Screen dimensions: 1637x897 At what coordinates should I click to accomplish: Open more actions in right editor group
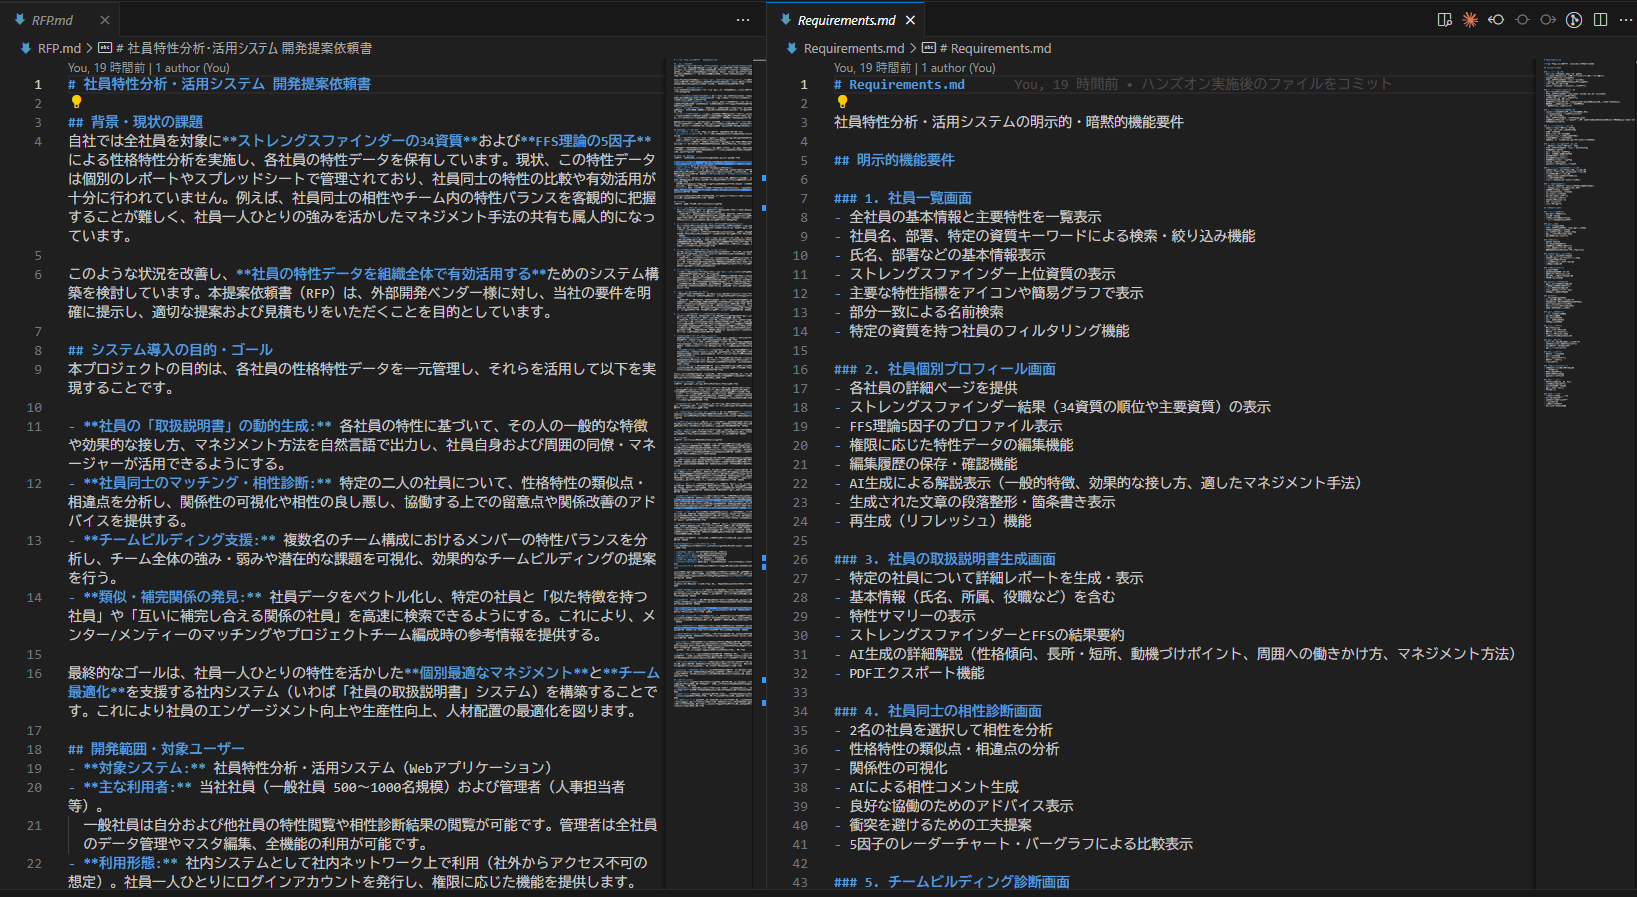click(1626, 20)
